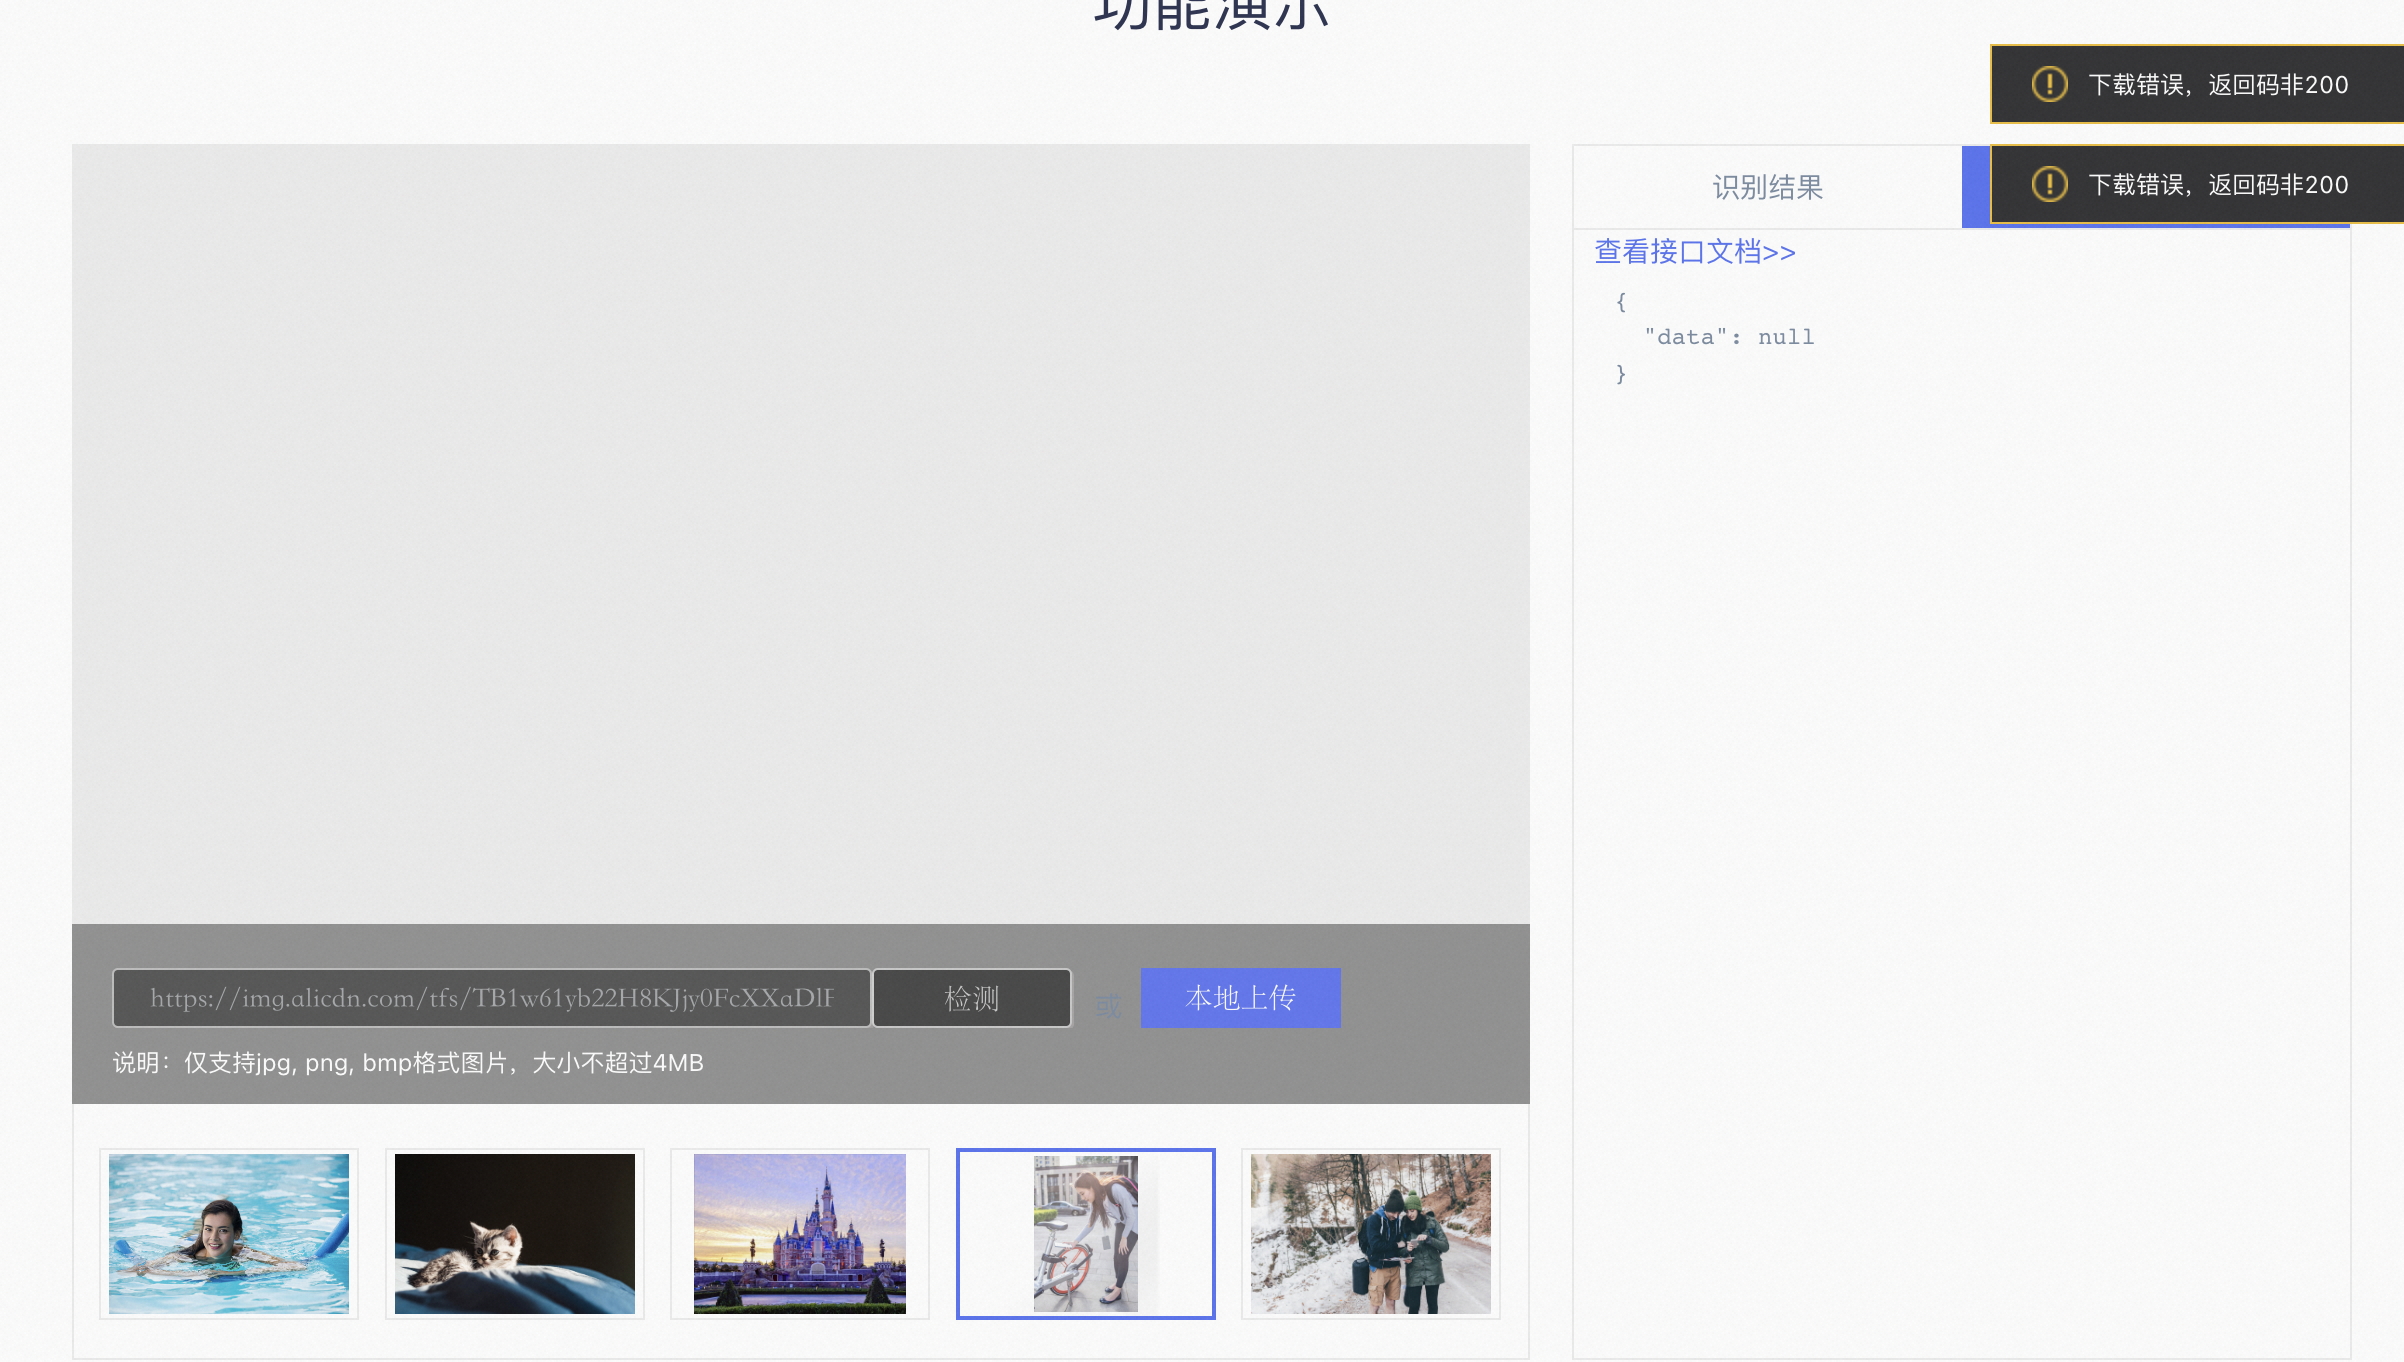
Task: Click the top 下载错误 notification text
Action: pos(2218,85)
